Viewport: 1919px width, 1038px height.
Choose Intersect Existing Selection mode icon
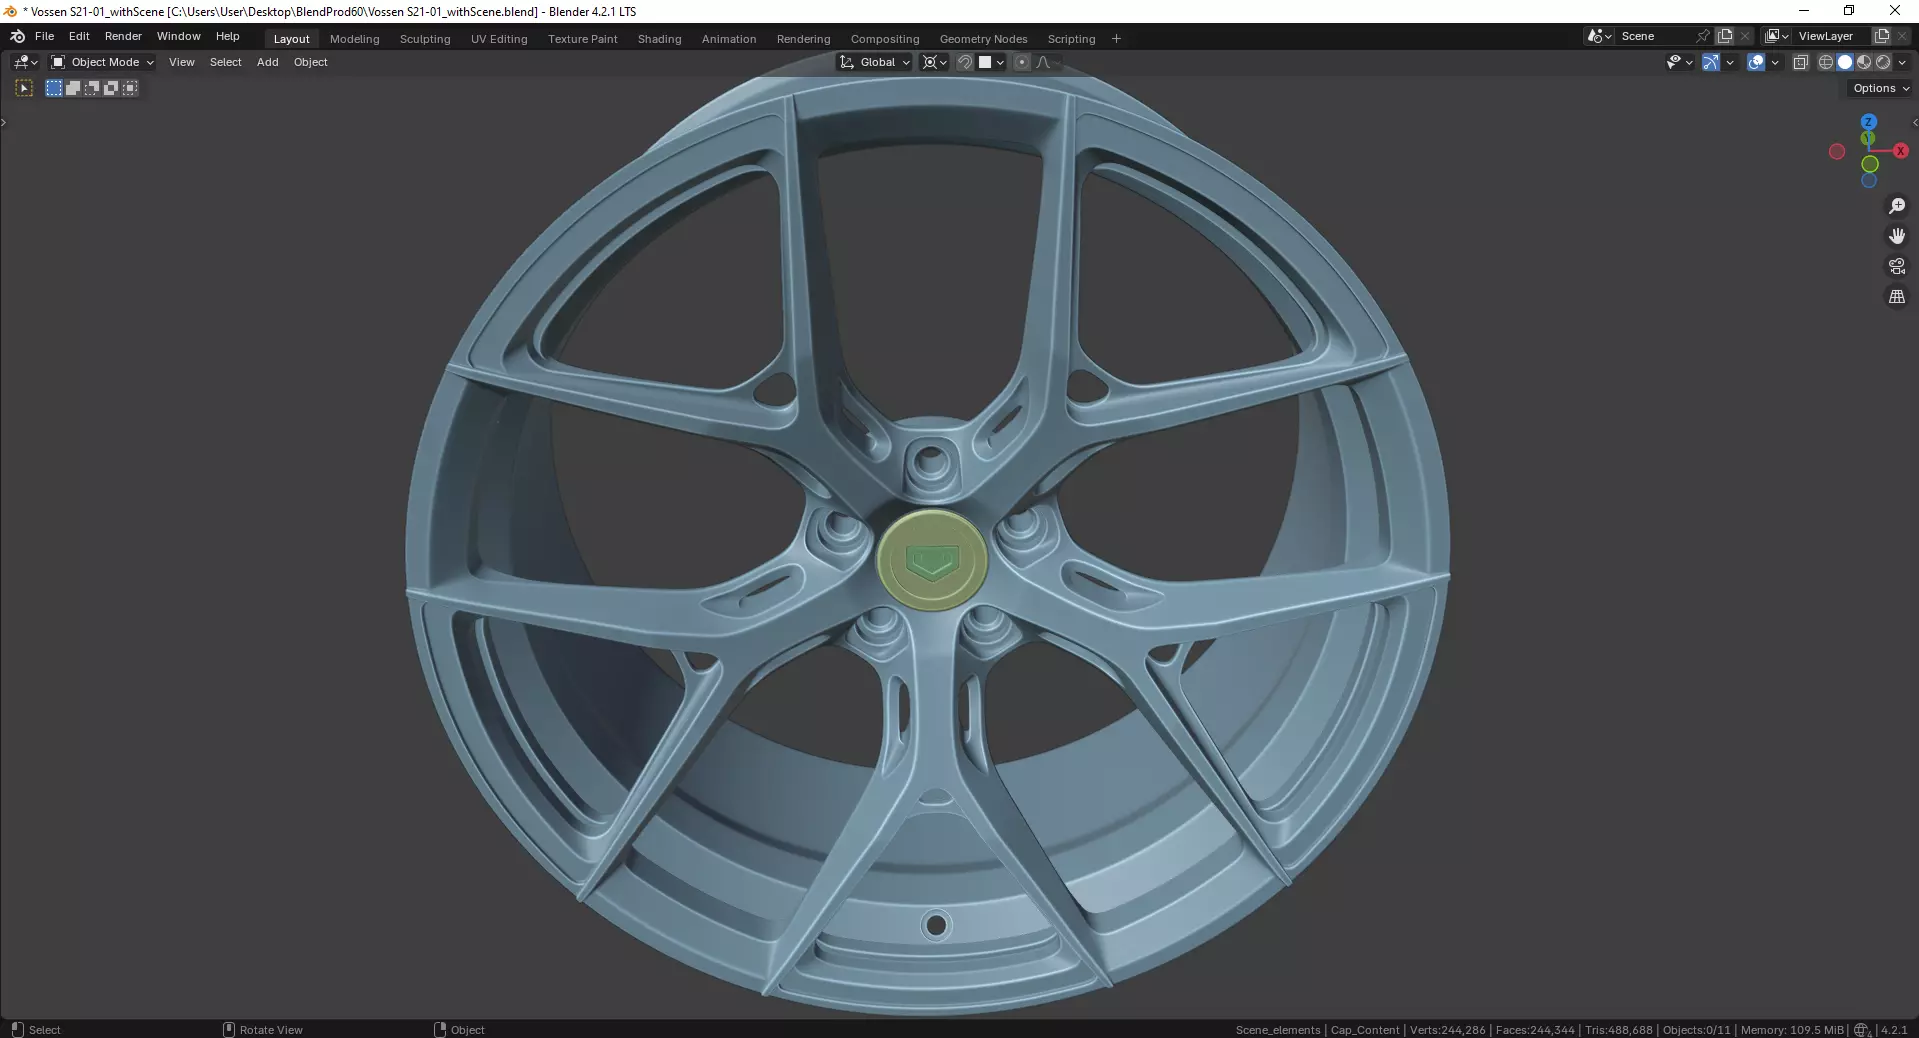coord(130,88)
